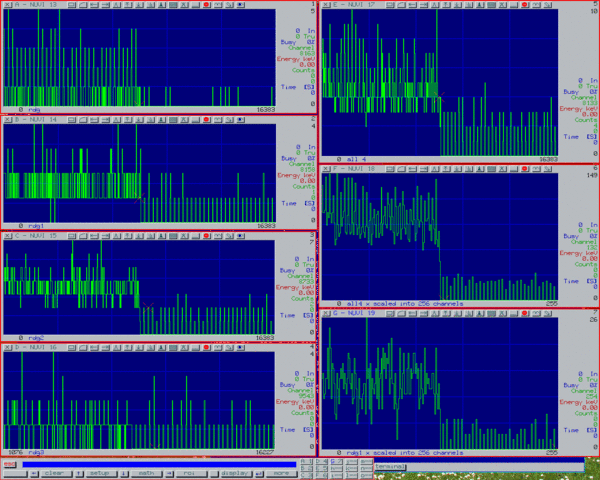This screenshot has height=480, width=600.
Task: Open the display menu button
Action: [235, 473]
